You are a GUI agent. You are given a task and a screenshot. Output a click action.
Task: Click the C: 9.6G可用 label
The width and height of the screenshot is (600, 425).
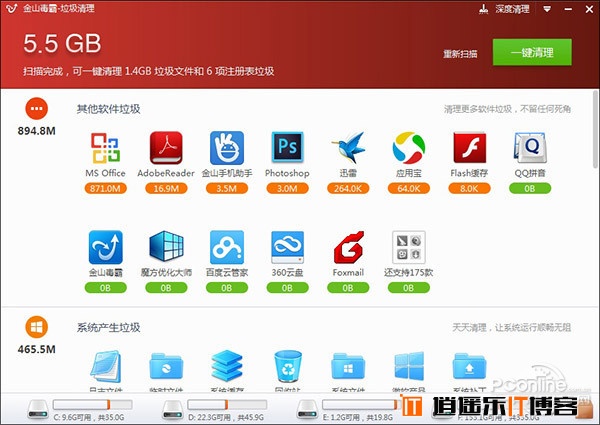pyautogui.click(x=89, y=417)
